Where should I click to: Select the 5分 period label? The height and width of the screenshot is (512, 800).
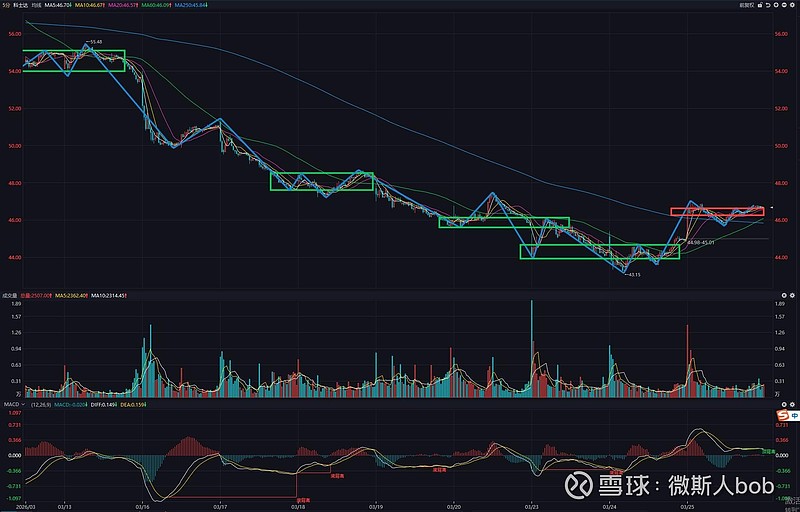point(7,5)
